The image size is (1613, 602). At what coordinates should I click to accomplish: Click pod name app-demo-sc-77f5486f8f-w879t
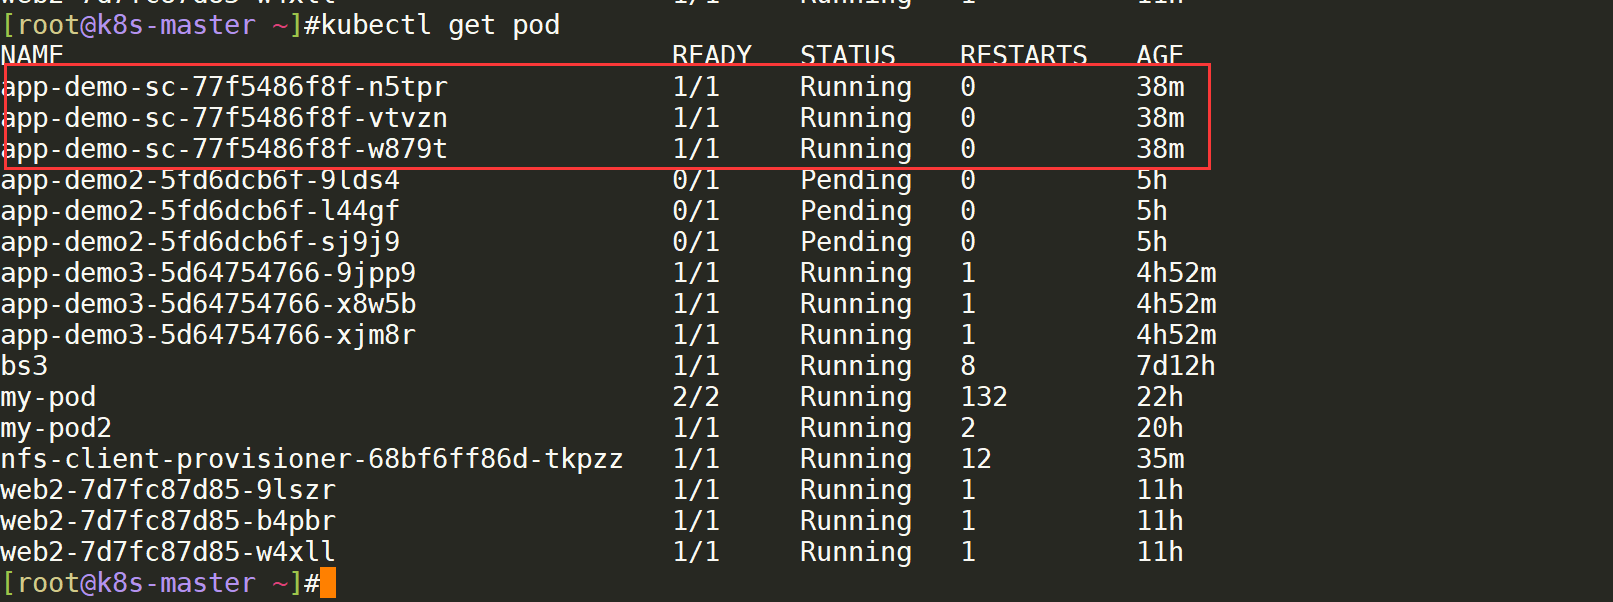point(224,149)
